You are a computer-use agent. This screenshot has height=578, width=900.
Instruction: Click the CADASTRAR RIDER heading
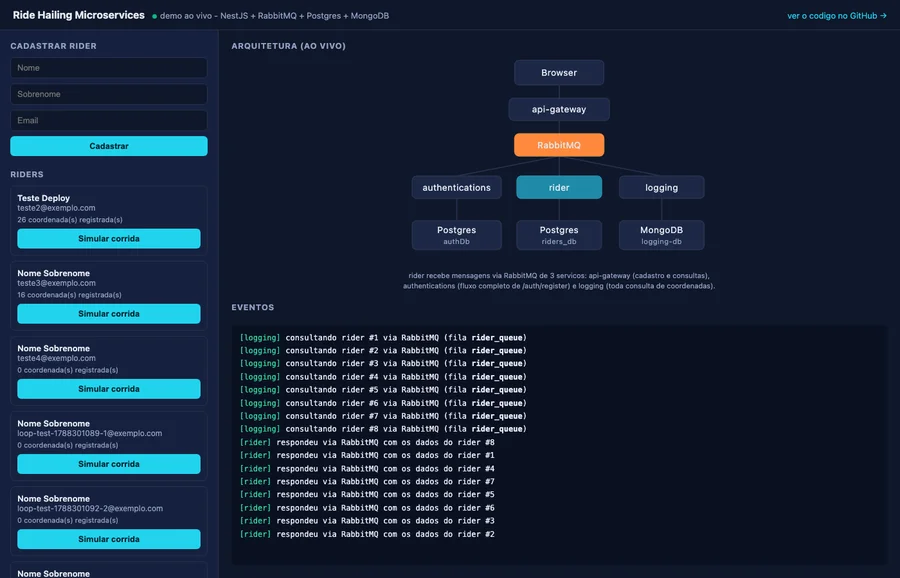pyautogui.click(x=53, y=46)
